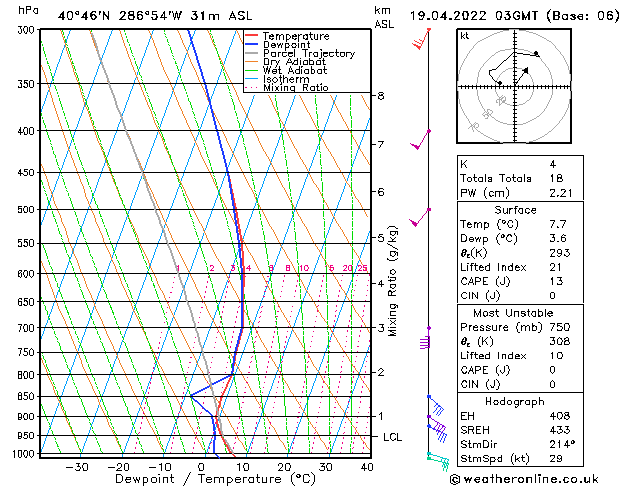This screenshot has width=629, height=486.
Task: Click the magenta wind barb at 400 hPa
Action: (x=420, y=140)
